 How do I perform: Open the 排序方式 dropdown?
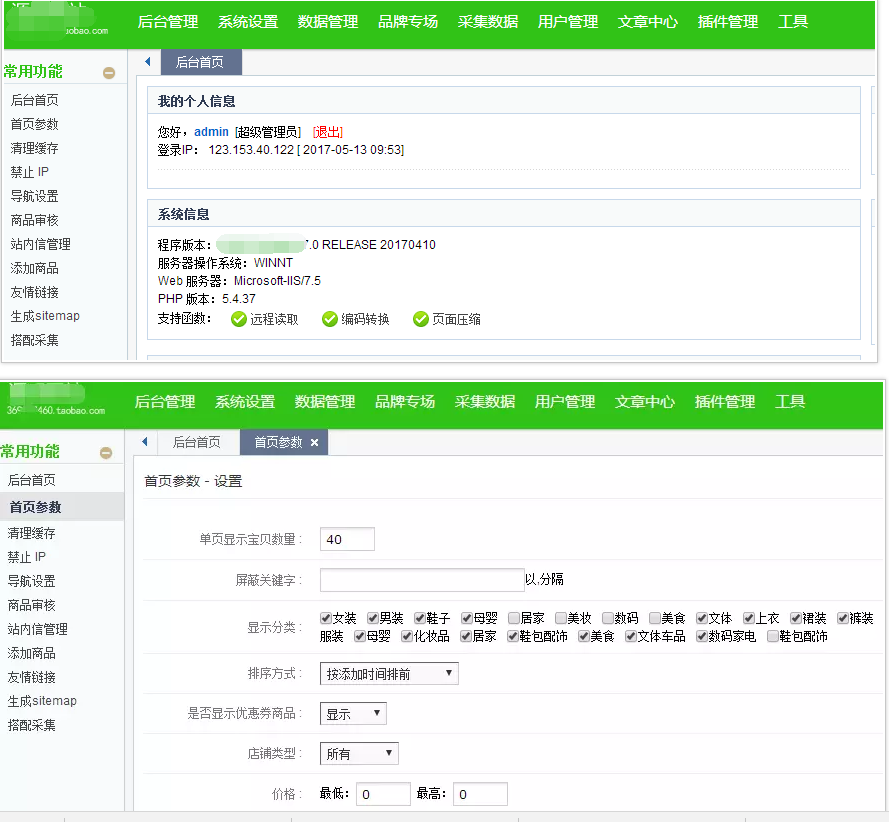(389, 674)
